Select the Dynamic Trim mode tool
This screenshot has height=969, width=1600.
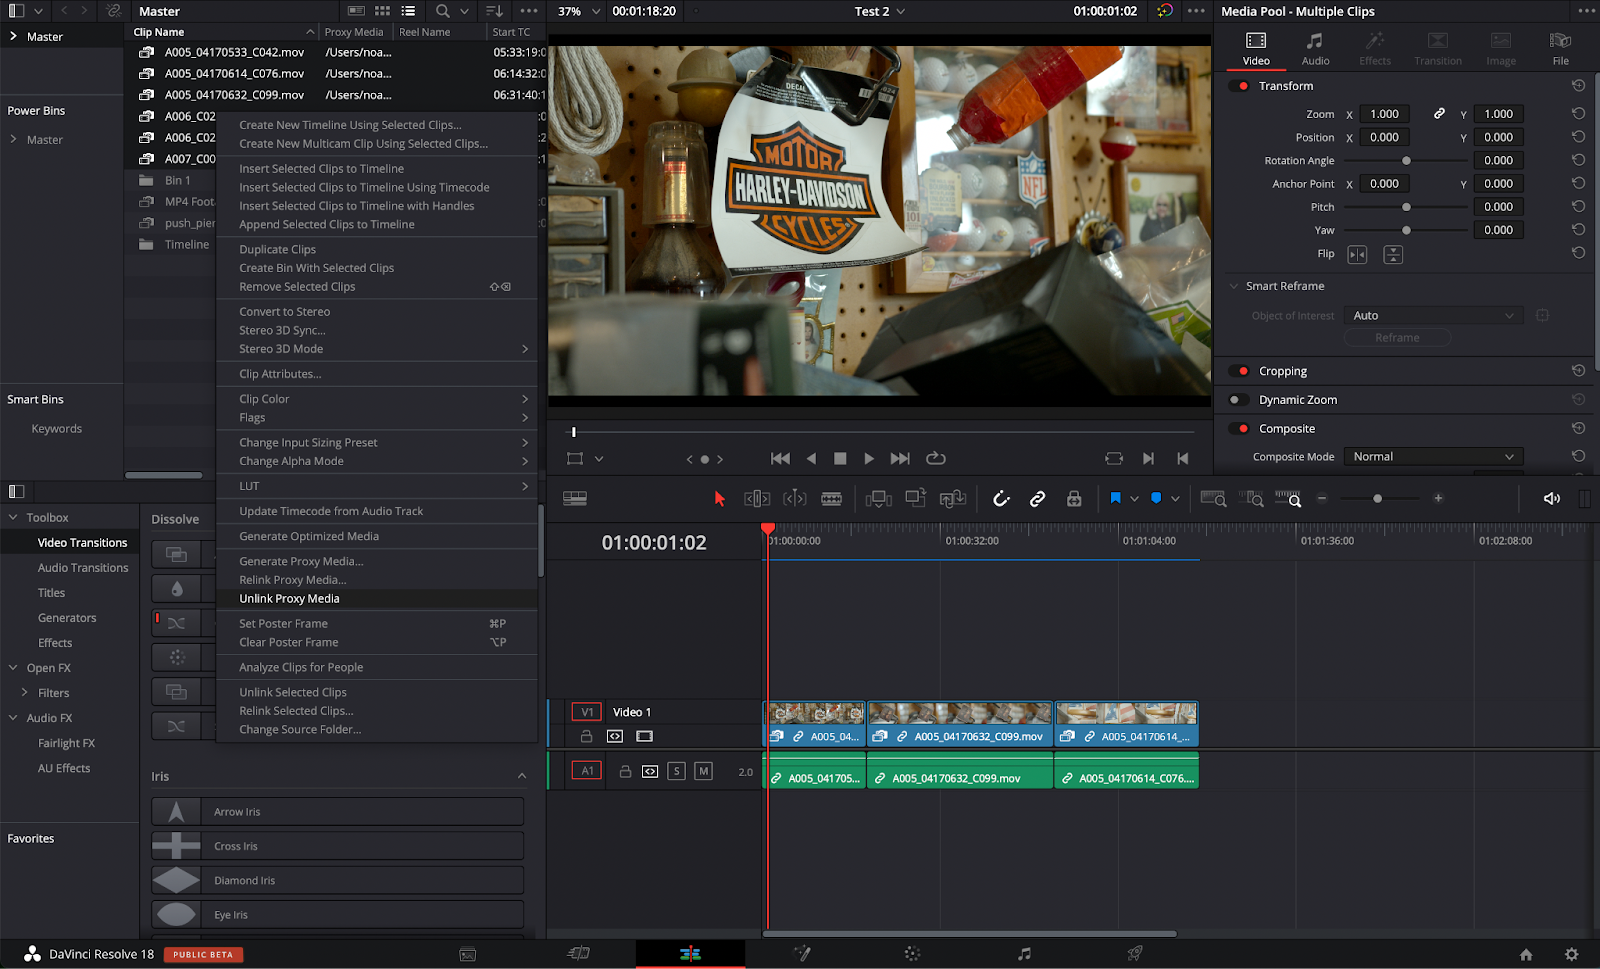pyautogui.click(x=795, y=498)
